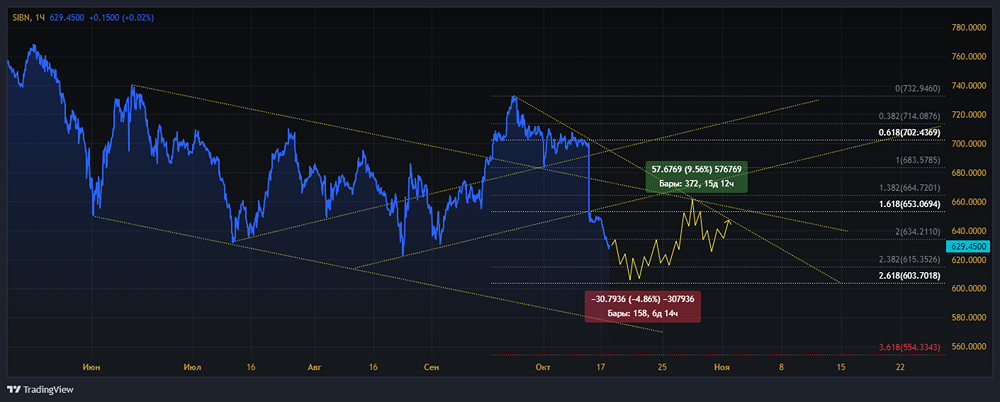The width and height of the screenshot is (1000, 402).
Task: Select the green 57.6769 (9.56%) measure label
Action: (x=696, y=177)
